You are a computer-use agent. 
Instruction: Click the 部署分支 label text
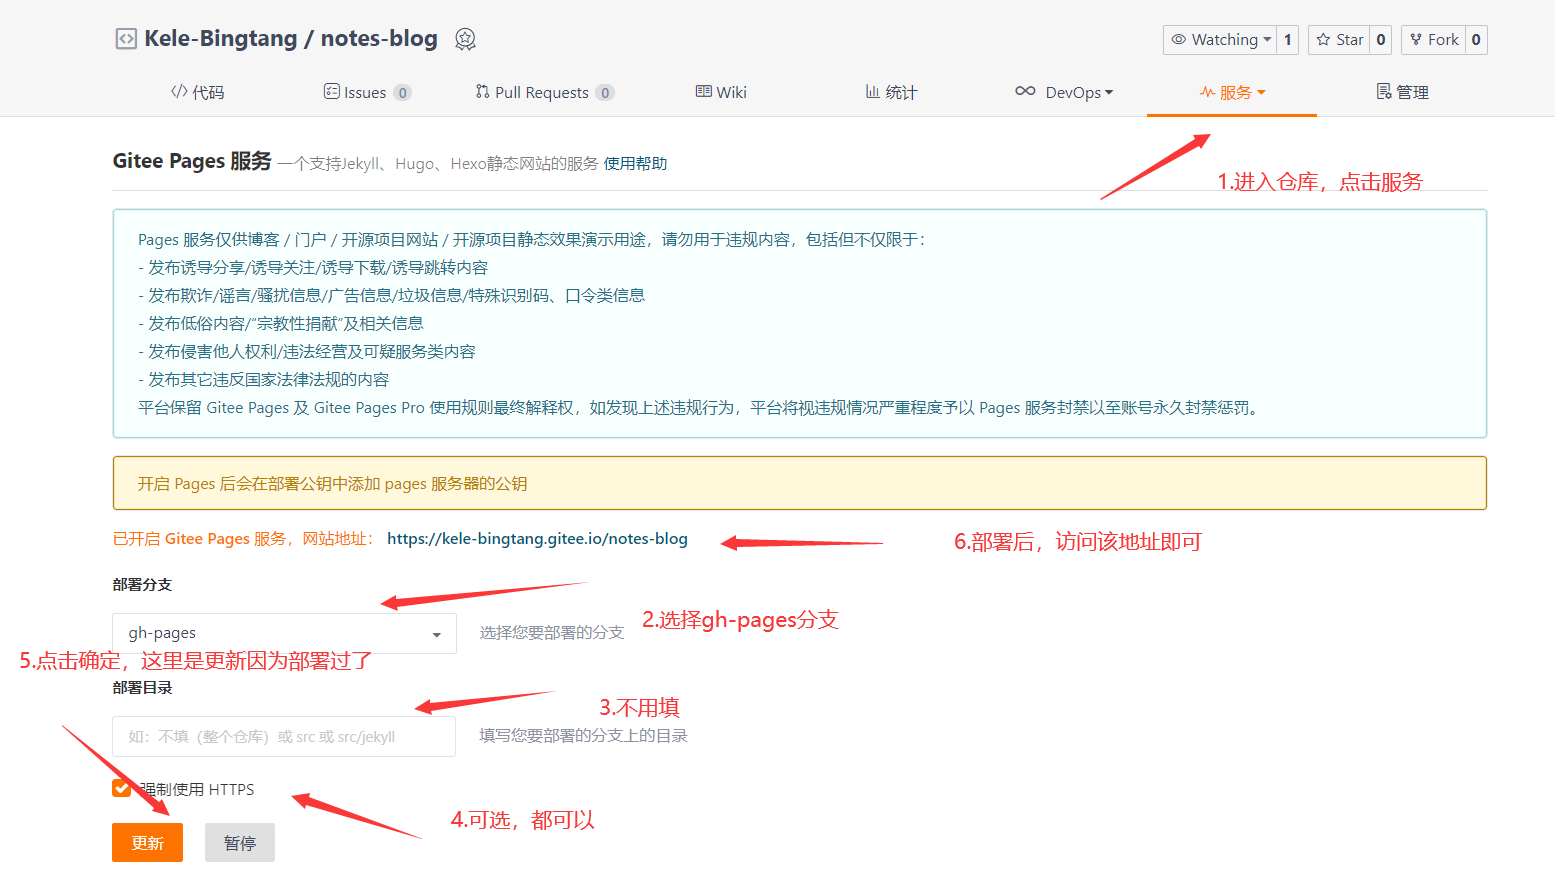pyautogui.click(x=142, y=585)
